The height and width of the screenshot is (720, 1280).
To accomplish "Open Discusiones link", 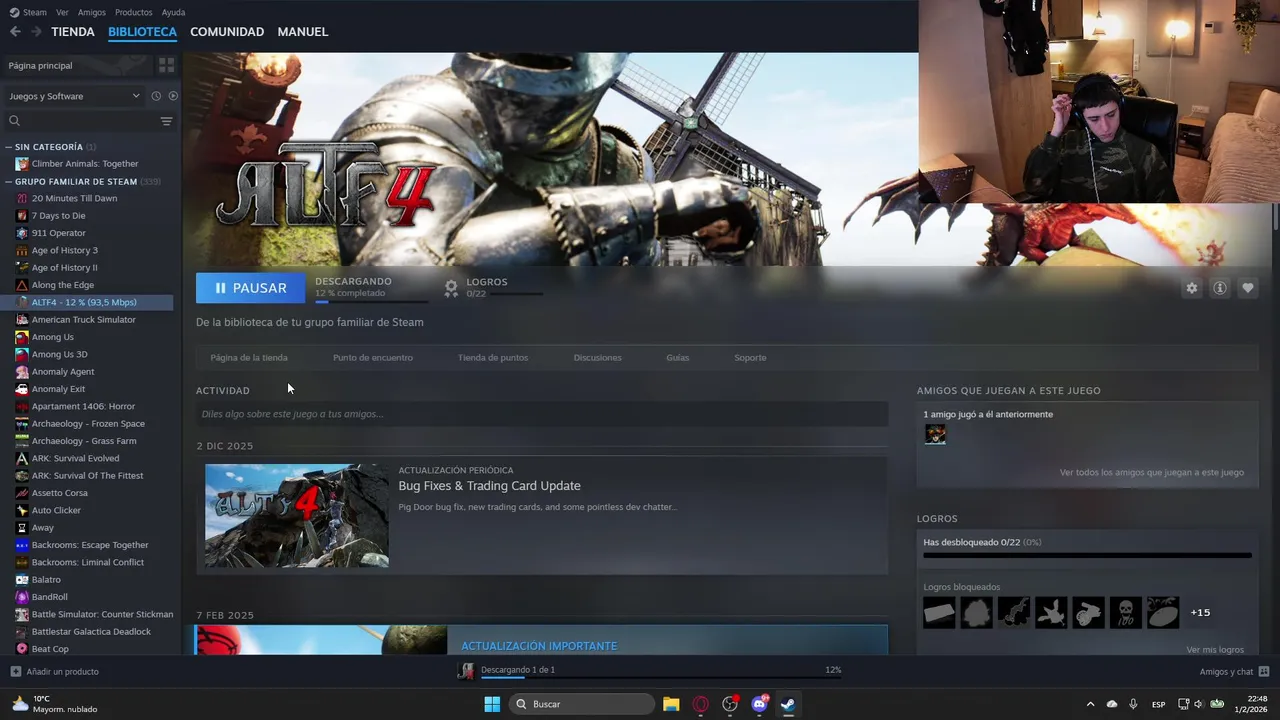I will point(598,358).
